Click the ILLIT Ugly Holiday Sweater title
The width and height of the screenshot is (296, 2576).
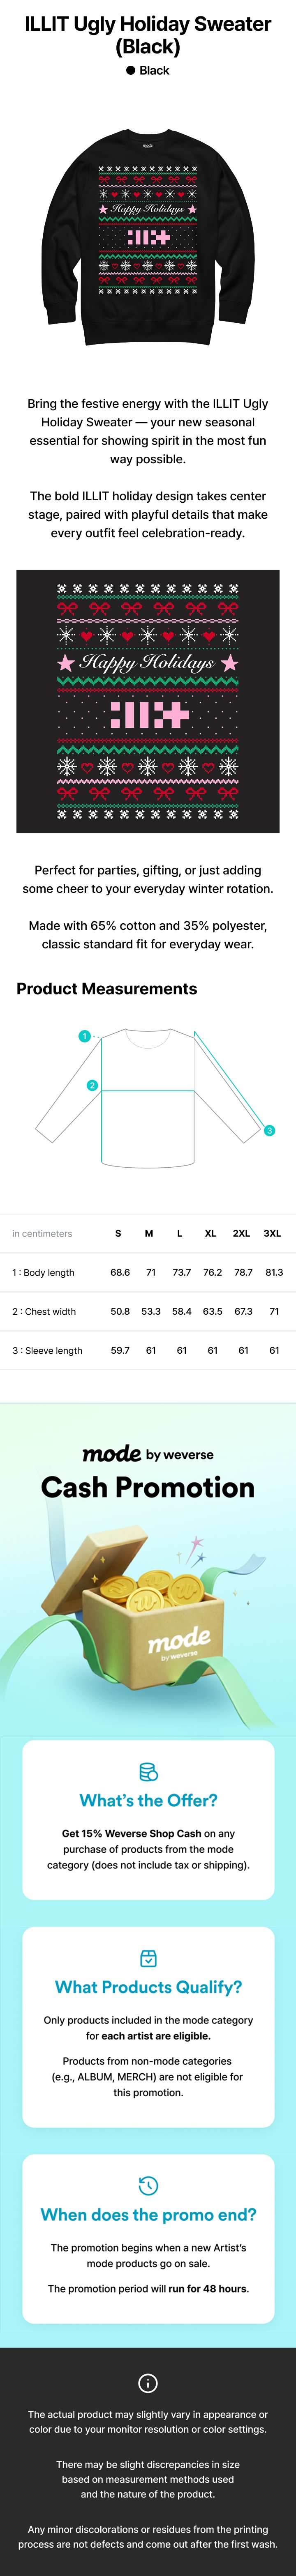pyautogui.click(x=148, y=34)
